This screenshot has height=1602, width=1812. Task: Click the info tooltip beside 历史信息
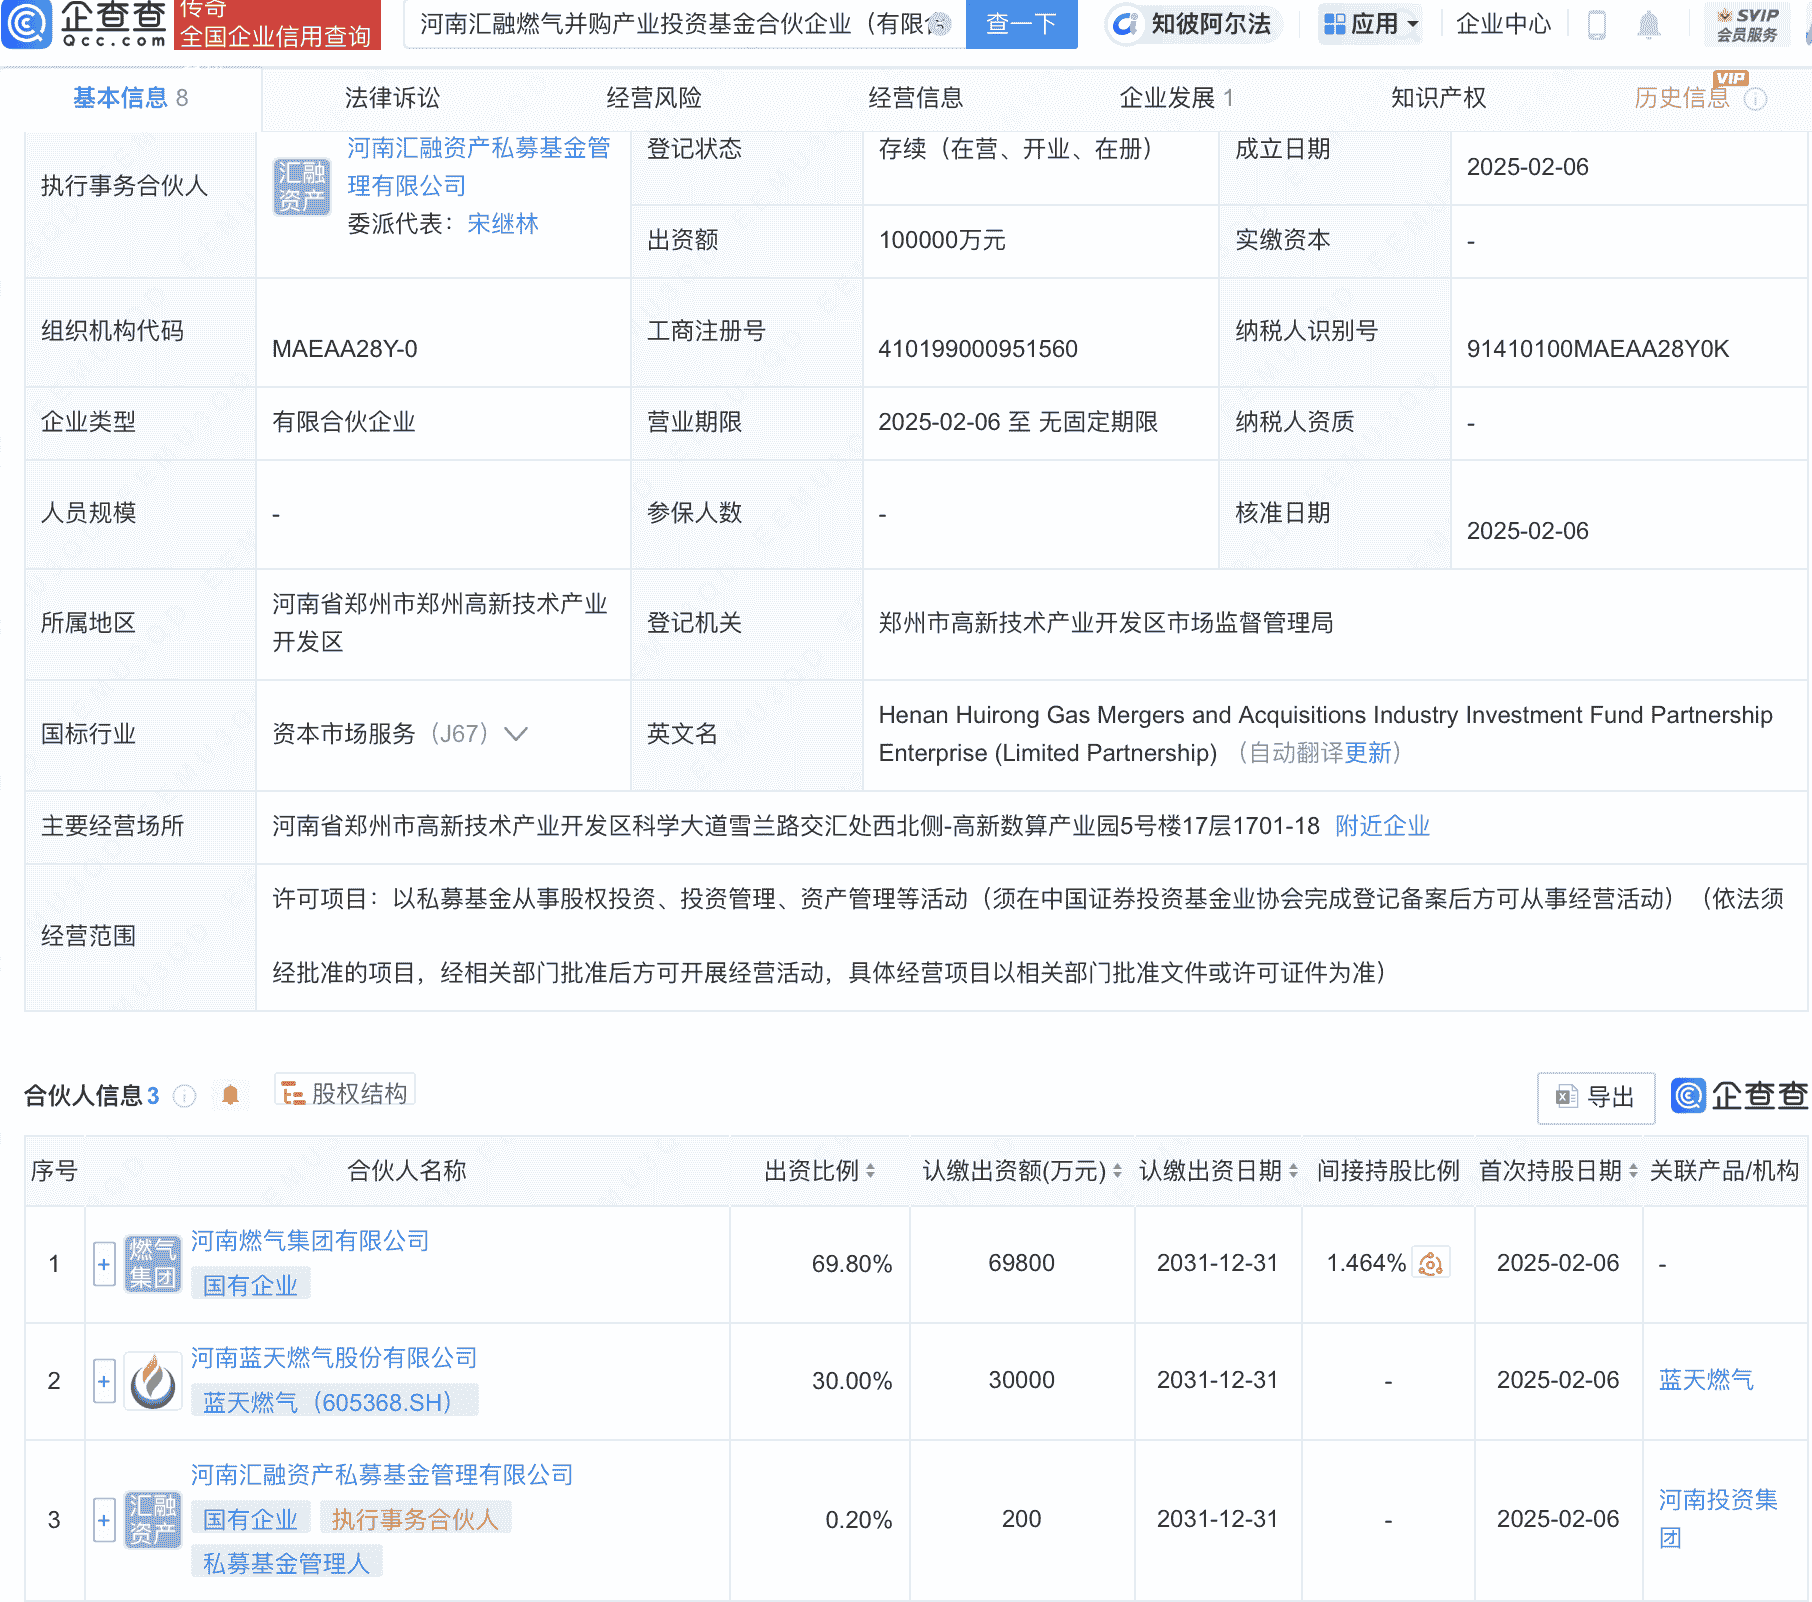[1757, 97]
